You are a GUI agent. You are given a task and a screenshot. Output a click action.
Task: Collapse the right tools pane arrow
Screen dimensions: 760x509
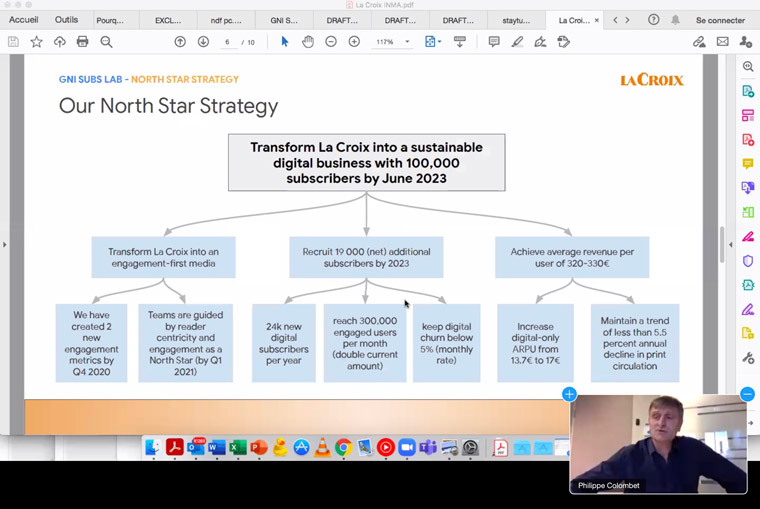click(x=731, y=244)
